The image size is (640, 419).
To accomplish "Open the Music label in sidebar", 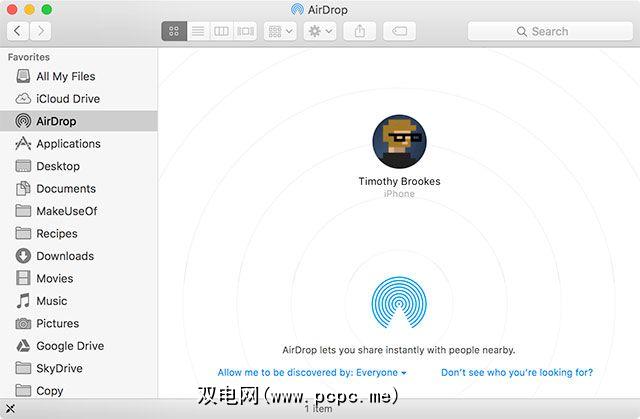I will tap(51, 301).
